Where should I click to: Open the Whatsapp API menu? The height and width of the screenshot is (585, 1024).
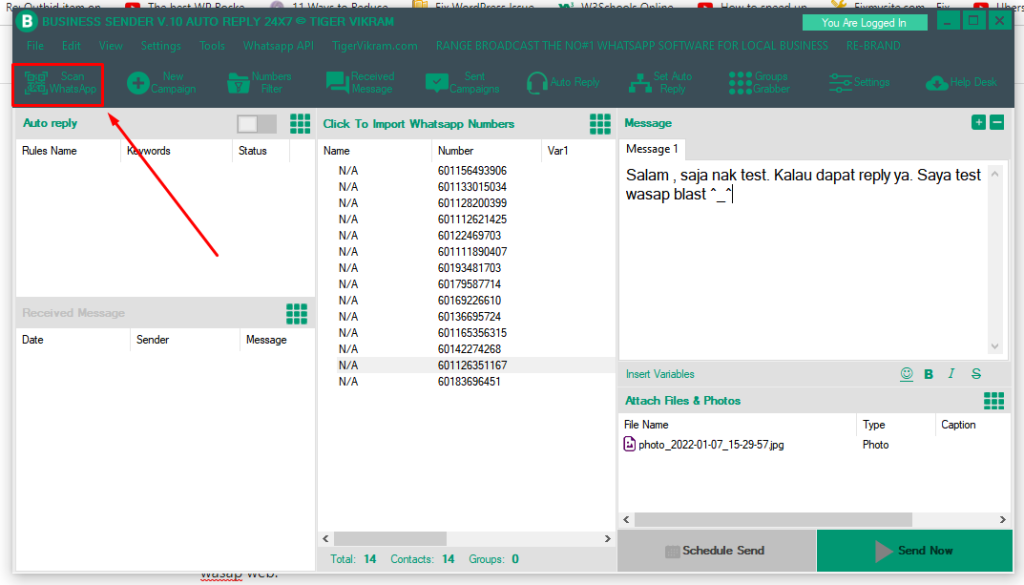coord(278,46)
